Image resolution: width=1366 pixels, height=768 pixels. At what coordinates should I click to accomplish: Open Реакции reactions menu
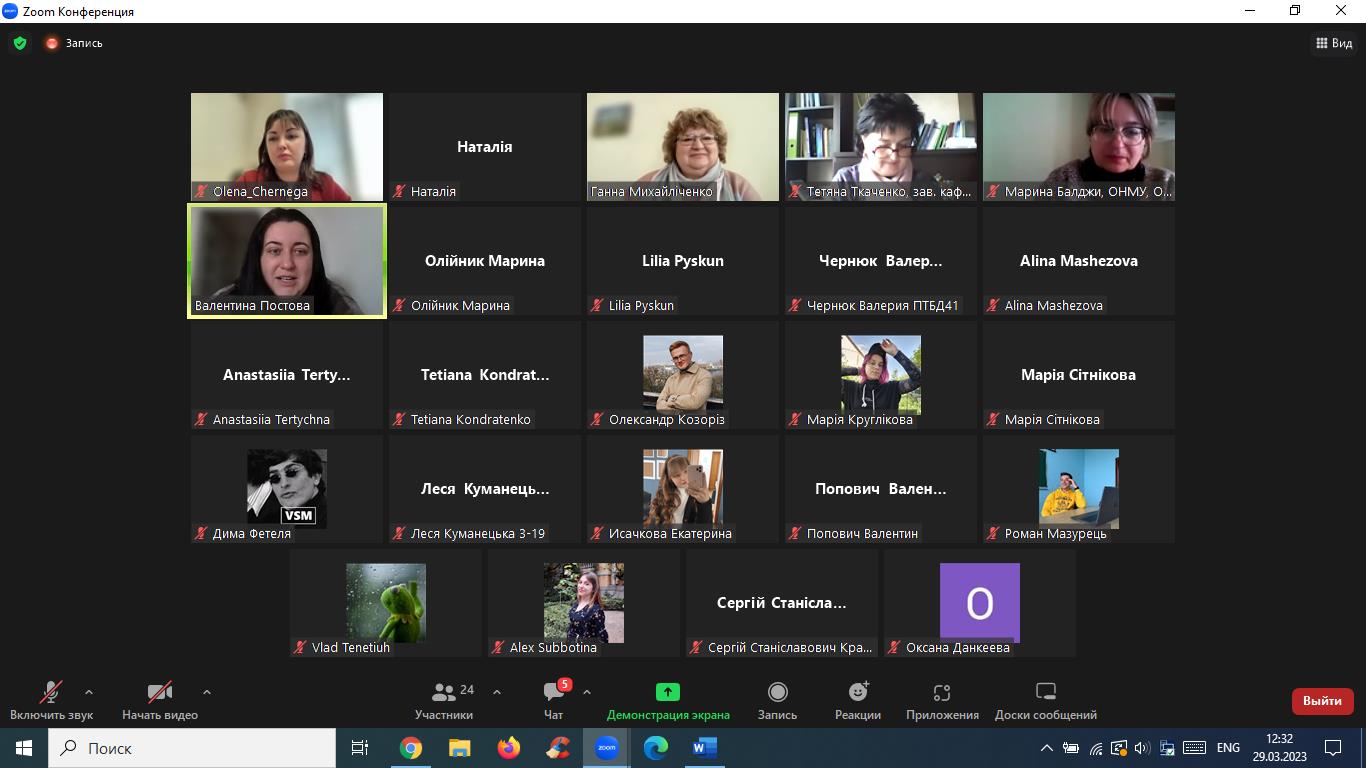858,700
